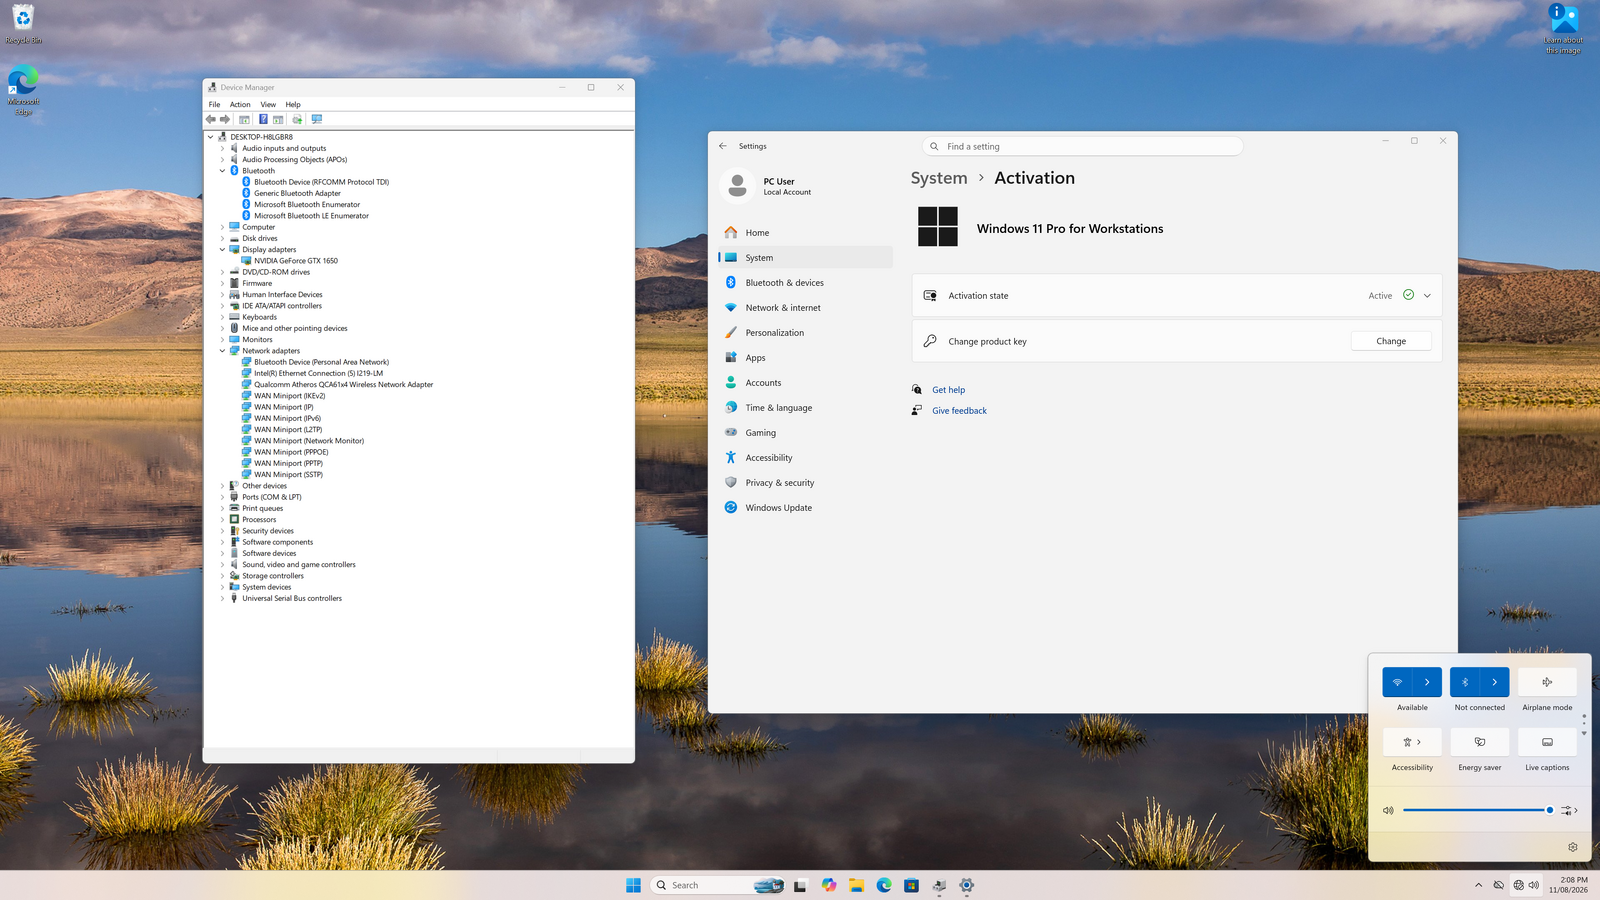Open Windows Update in Settings sidebar
The width and height of the screenshot is (1600, 900).
click(x=805, y=508)
